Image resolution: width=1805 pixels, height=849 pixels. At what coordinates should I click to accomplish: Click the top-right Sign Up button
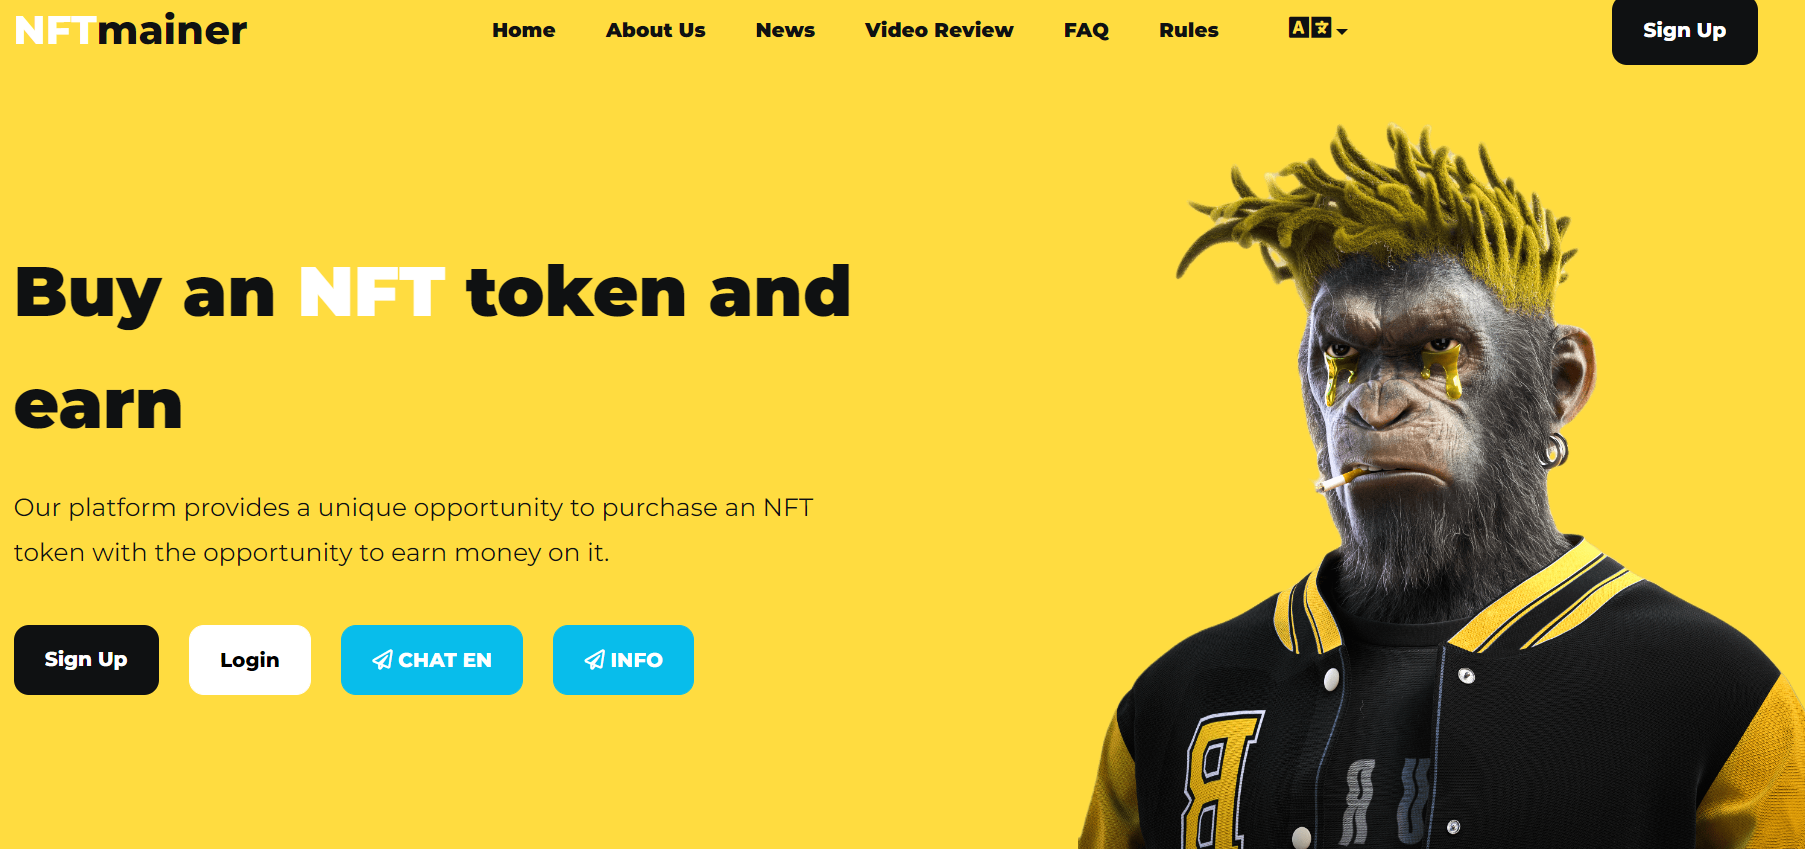pos(1685,31)
